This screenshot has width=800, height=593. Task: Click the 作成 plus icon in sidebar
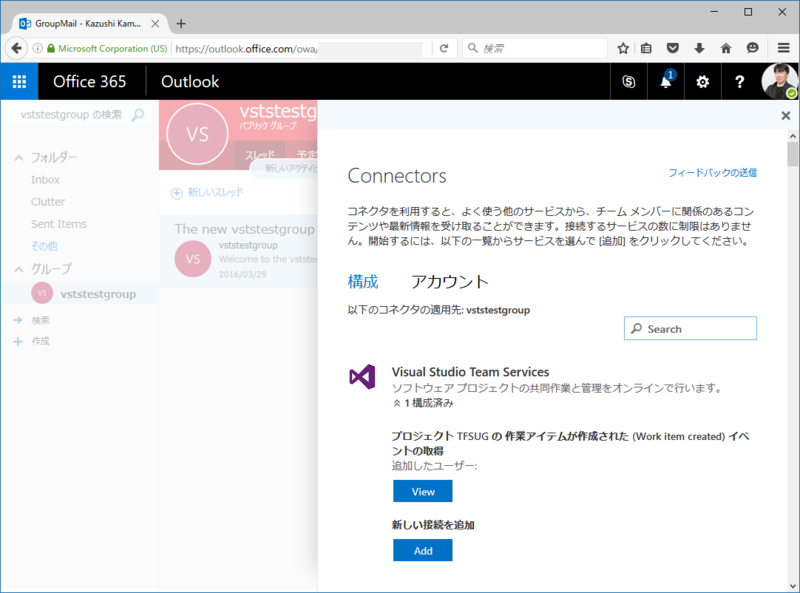click(18, 341)
